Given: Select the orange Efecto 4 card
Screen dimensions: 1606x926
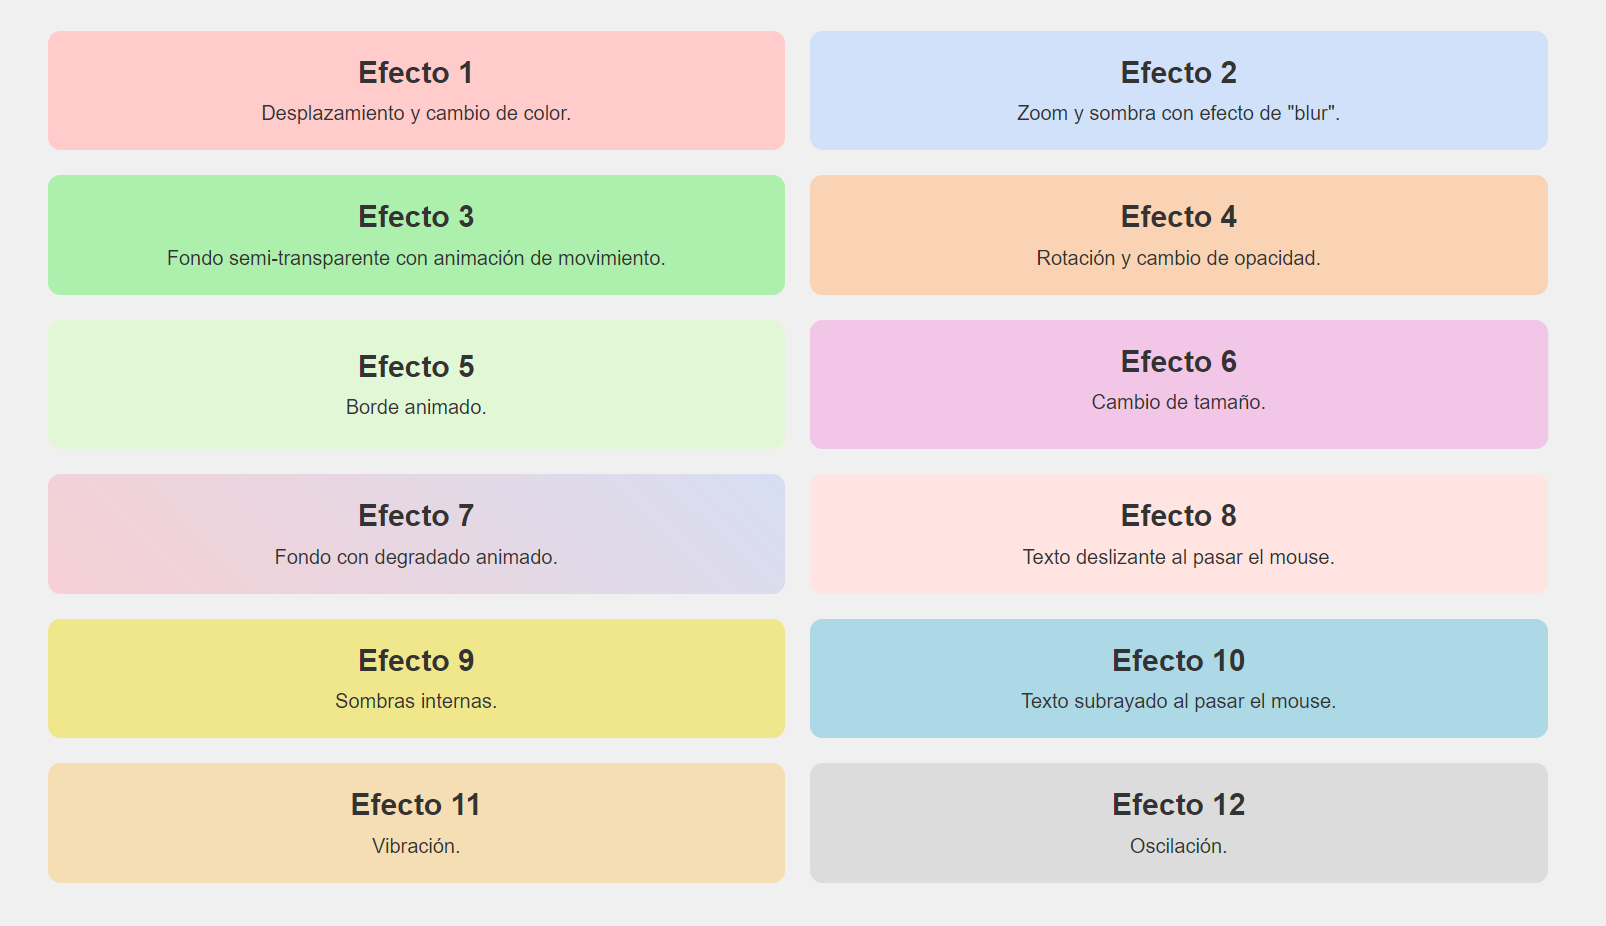Looking at the screenshot, I should 1179,235.
